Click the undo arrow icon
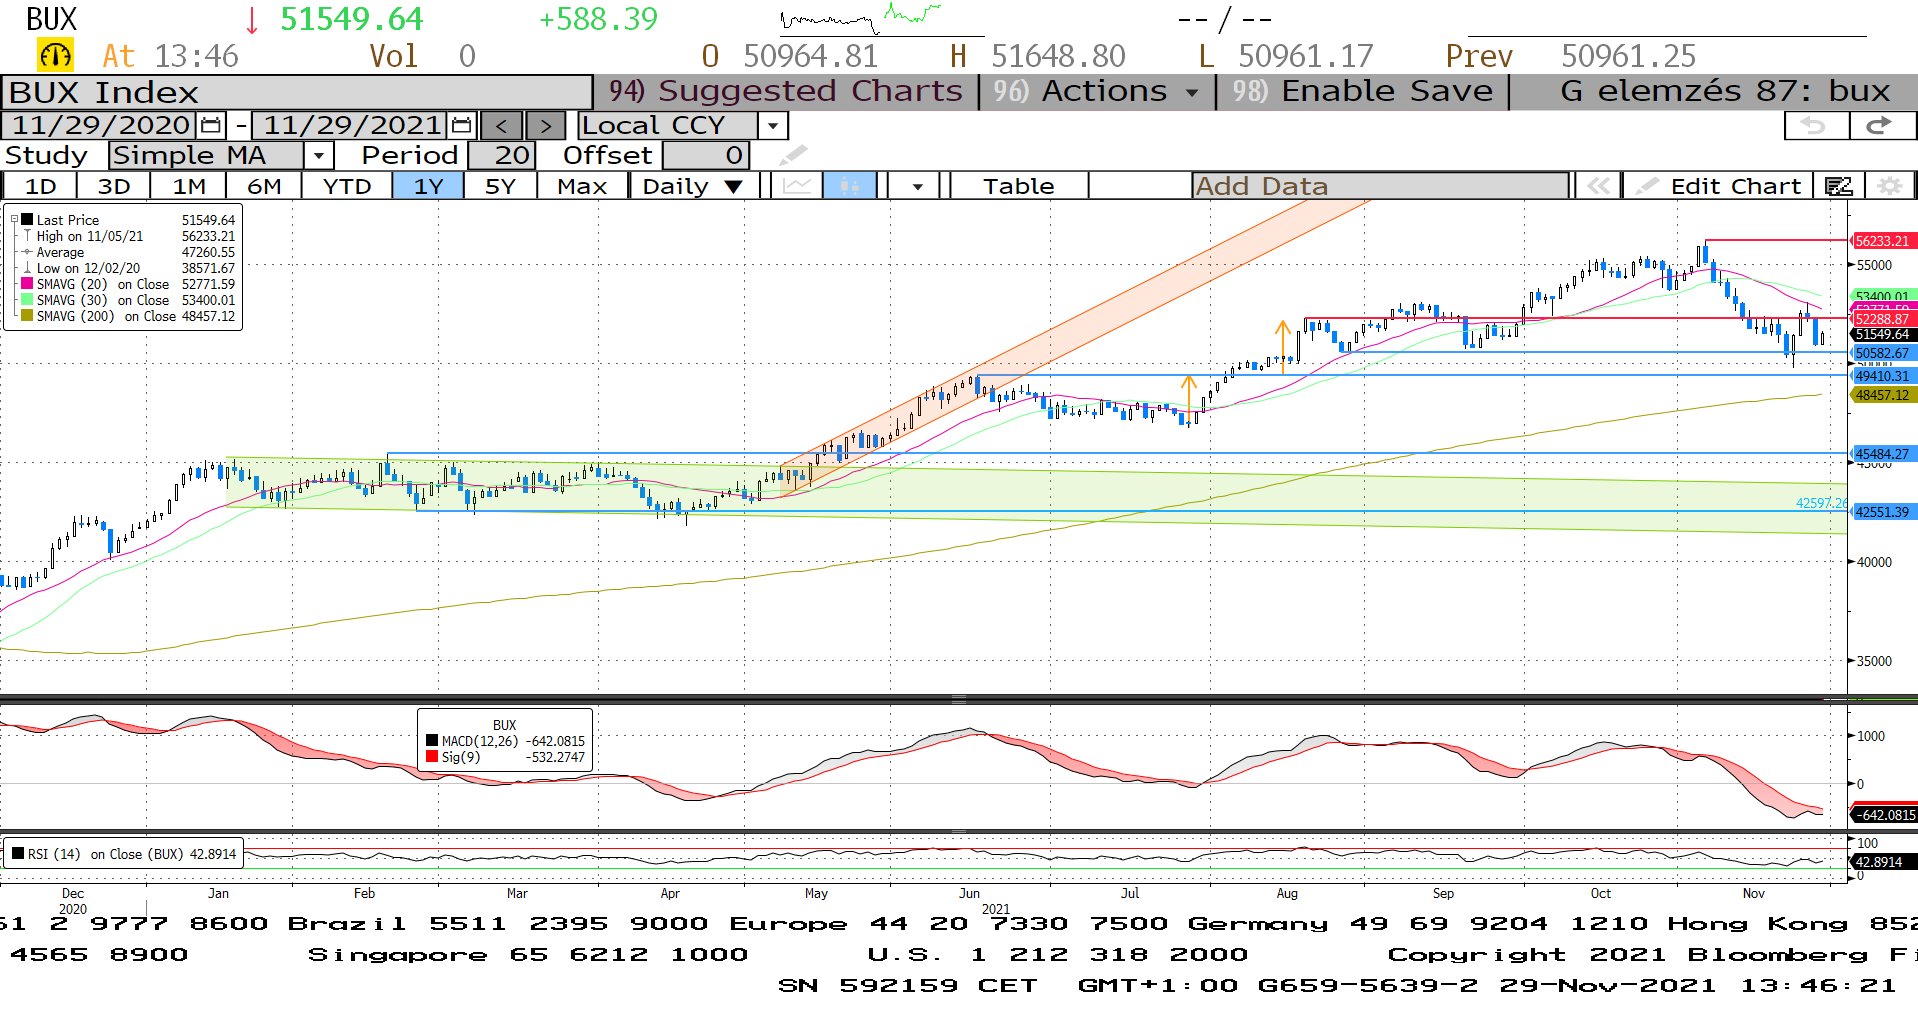Screen dimensions: 1918x1025 click(1815, 126)
